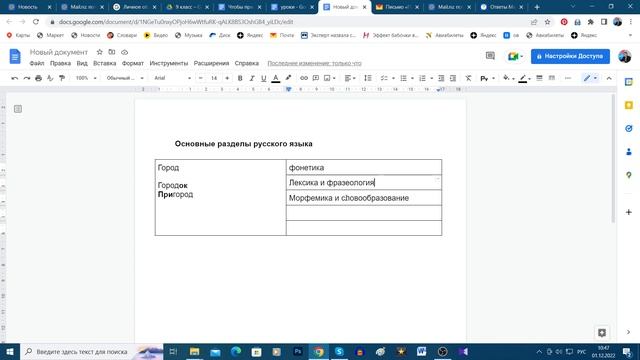Viewport: 640px width, 360px height.
Task: Click the Move document folder icon
Action: (x=112, y=52)
